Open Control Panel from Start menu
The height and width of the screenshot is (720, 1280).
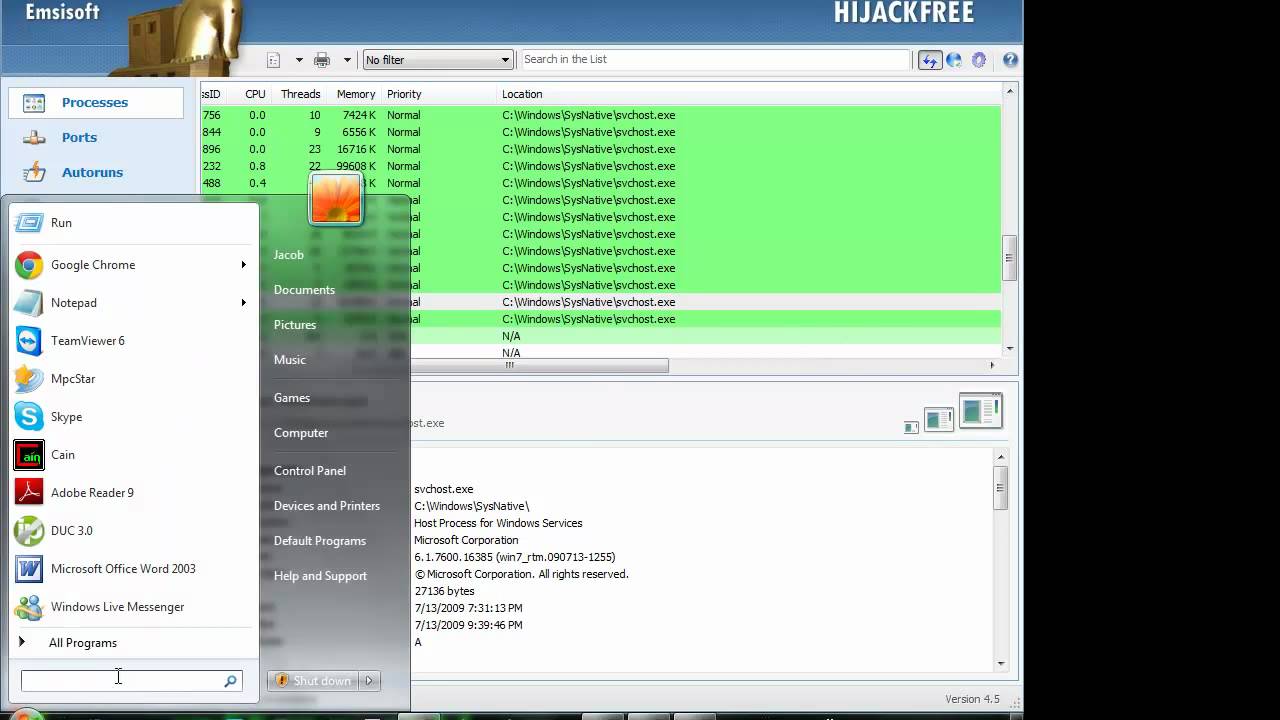tap(310, 471)
